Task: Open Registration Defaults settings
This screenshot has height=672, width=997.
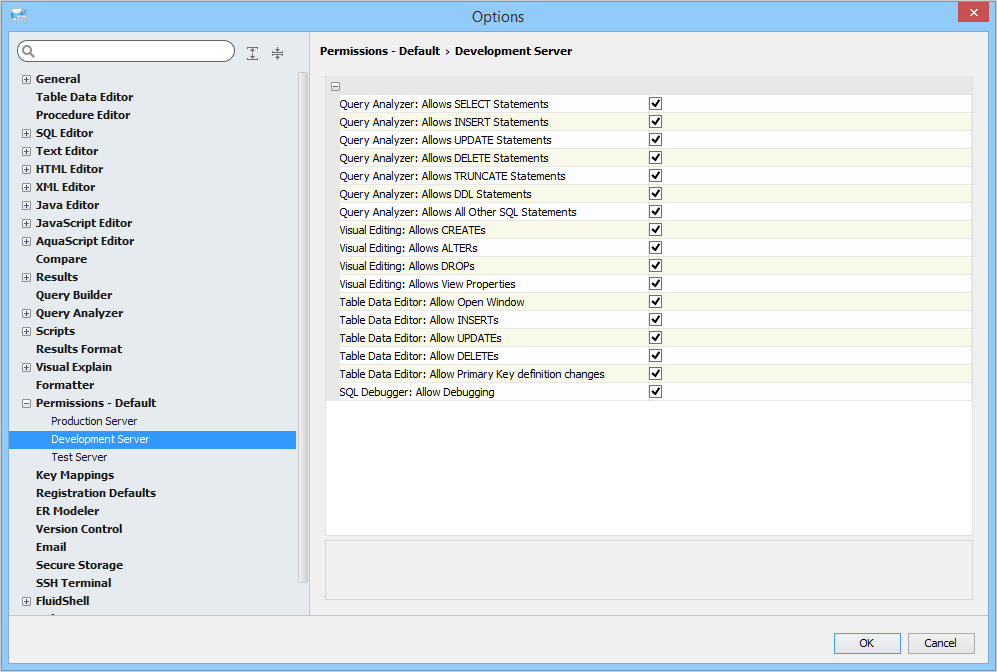Action: (95, 493)
